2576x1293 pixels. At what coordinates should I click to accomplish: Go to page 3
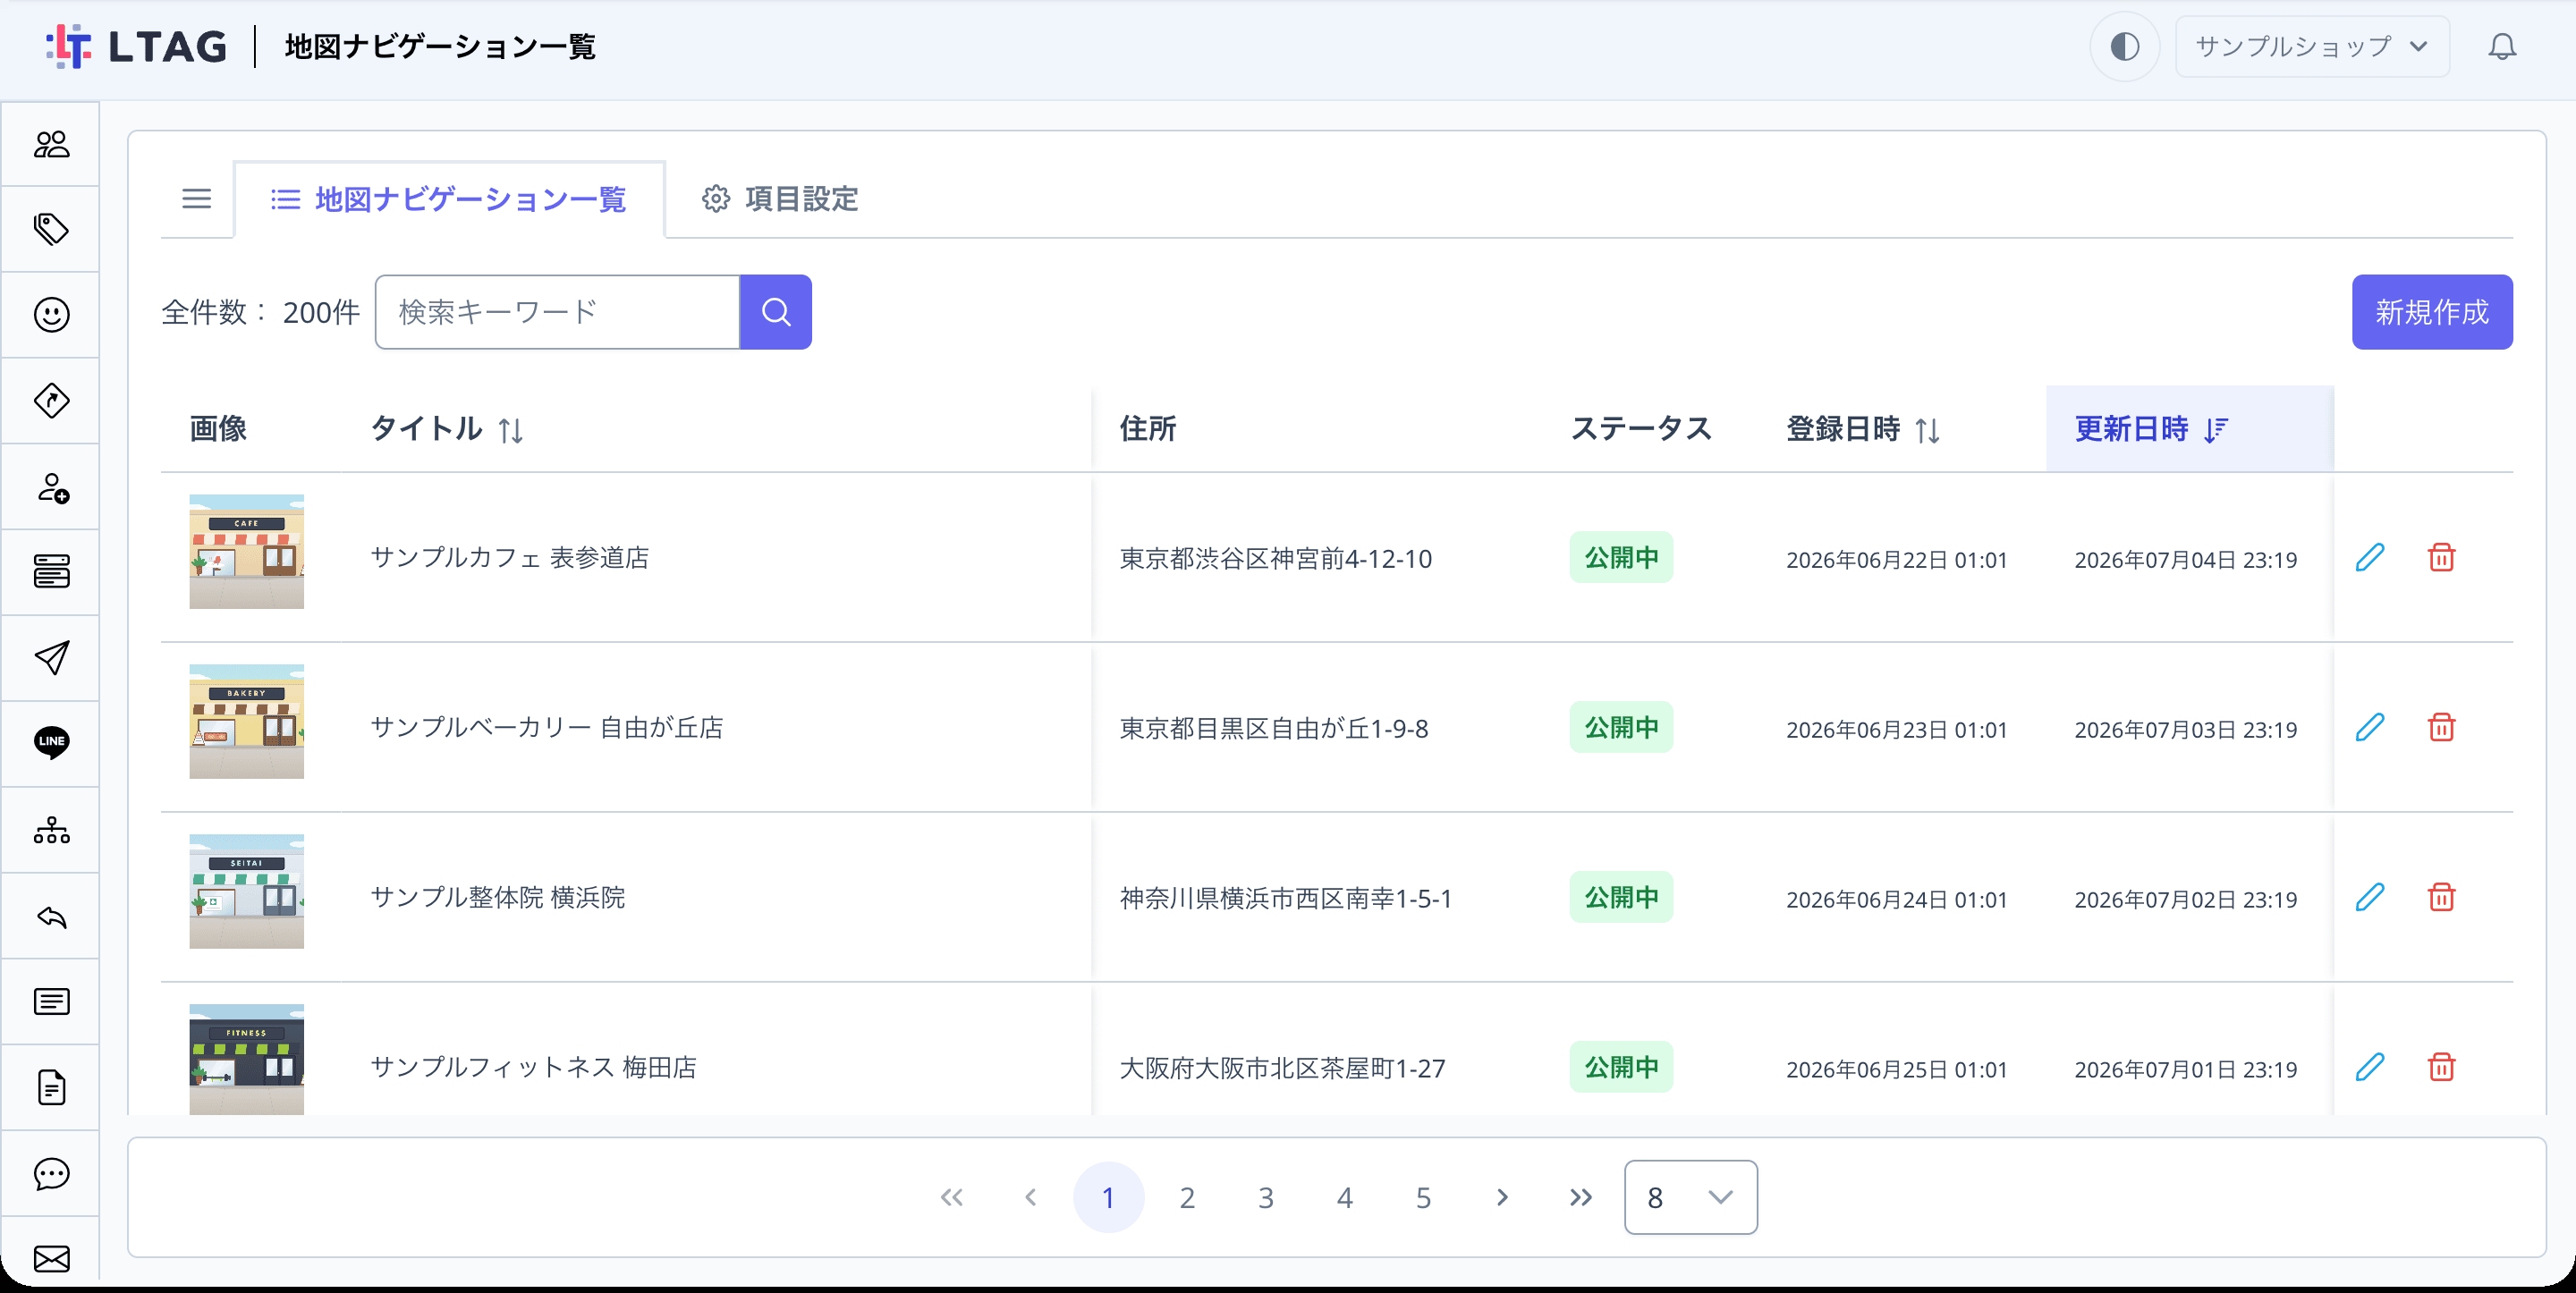(1266, 1197)
